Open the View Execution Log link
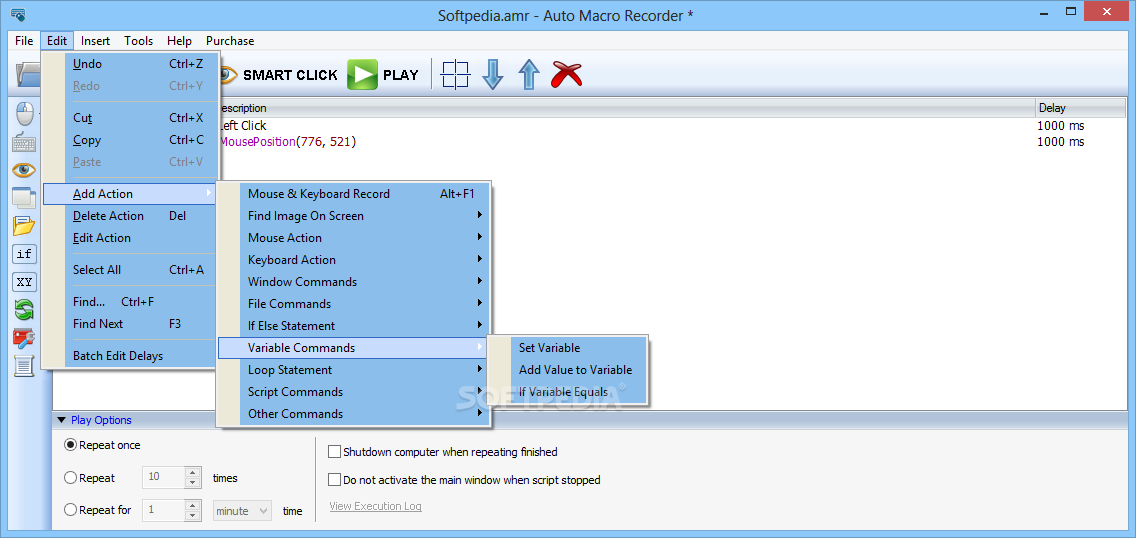 tap(375, 506)
